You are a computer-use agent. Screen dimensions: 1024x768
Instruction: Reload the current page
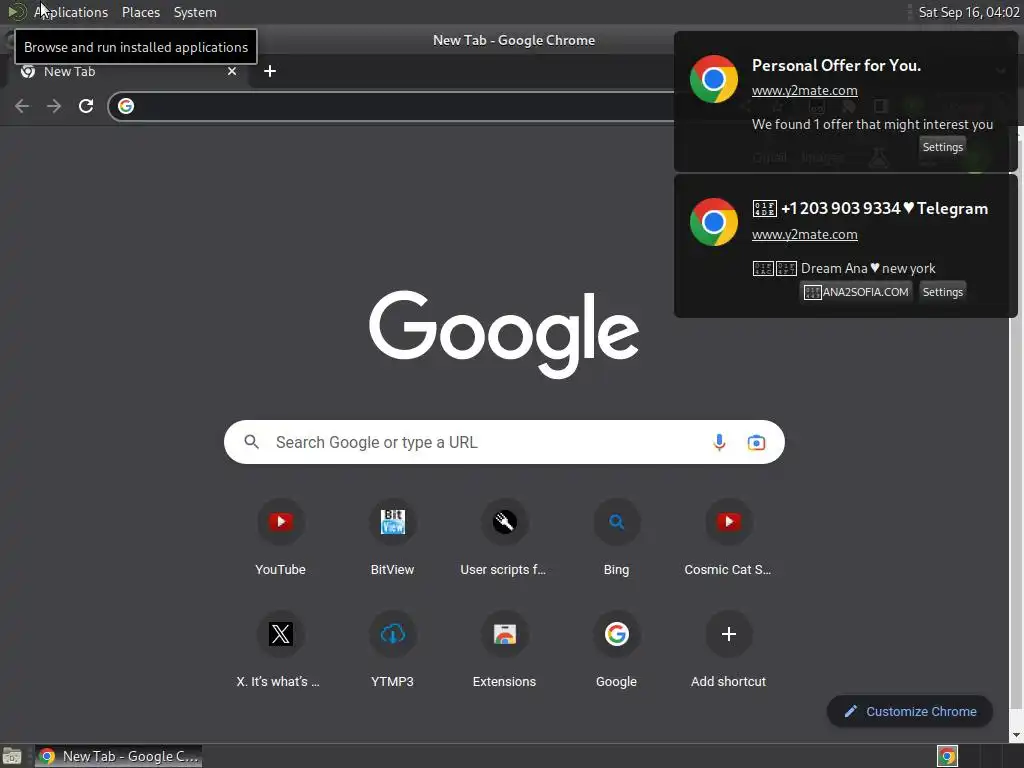pos(86,106)
